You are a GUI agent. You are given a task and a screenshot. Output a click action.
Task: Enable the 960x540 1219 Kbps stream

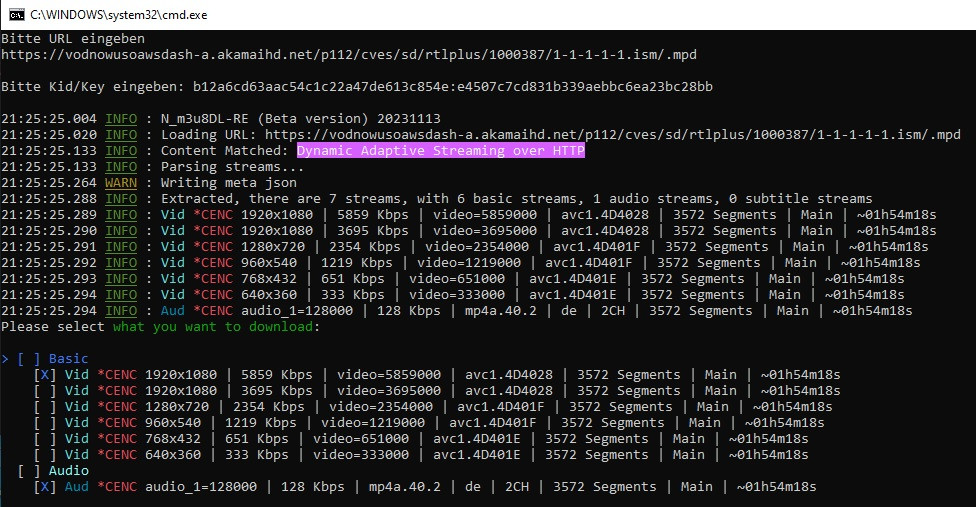tap(45, 423)
